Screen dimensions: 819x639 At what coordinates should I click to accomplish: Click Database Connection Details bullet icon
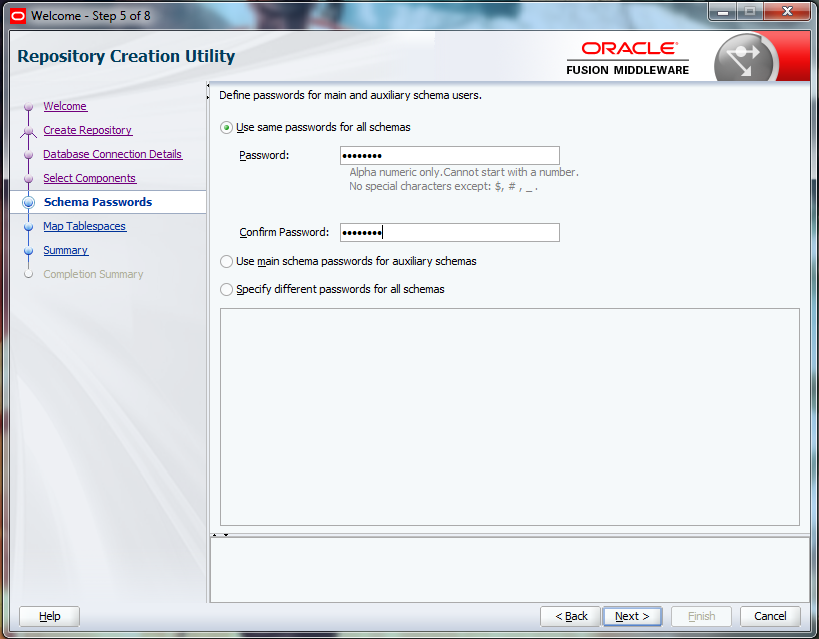point(29,155)
